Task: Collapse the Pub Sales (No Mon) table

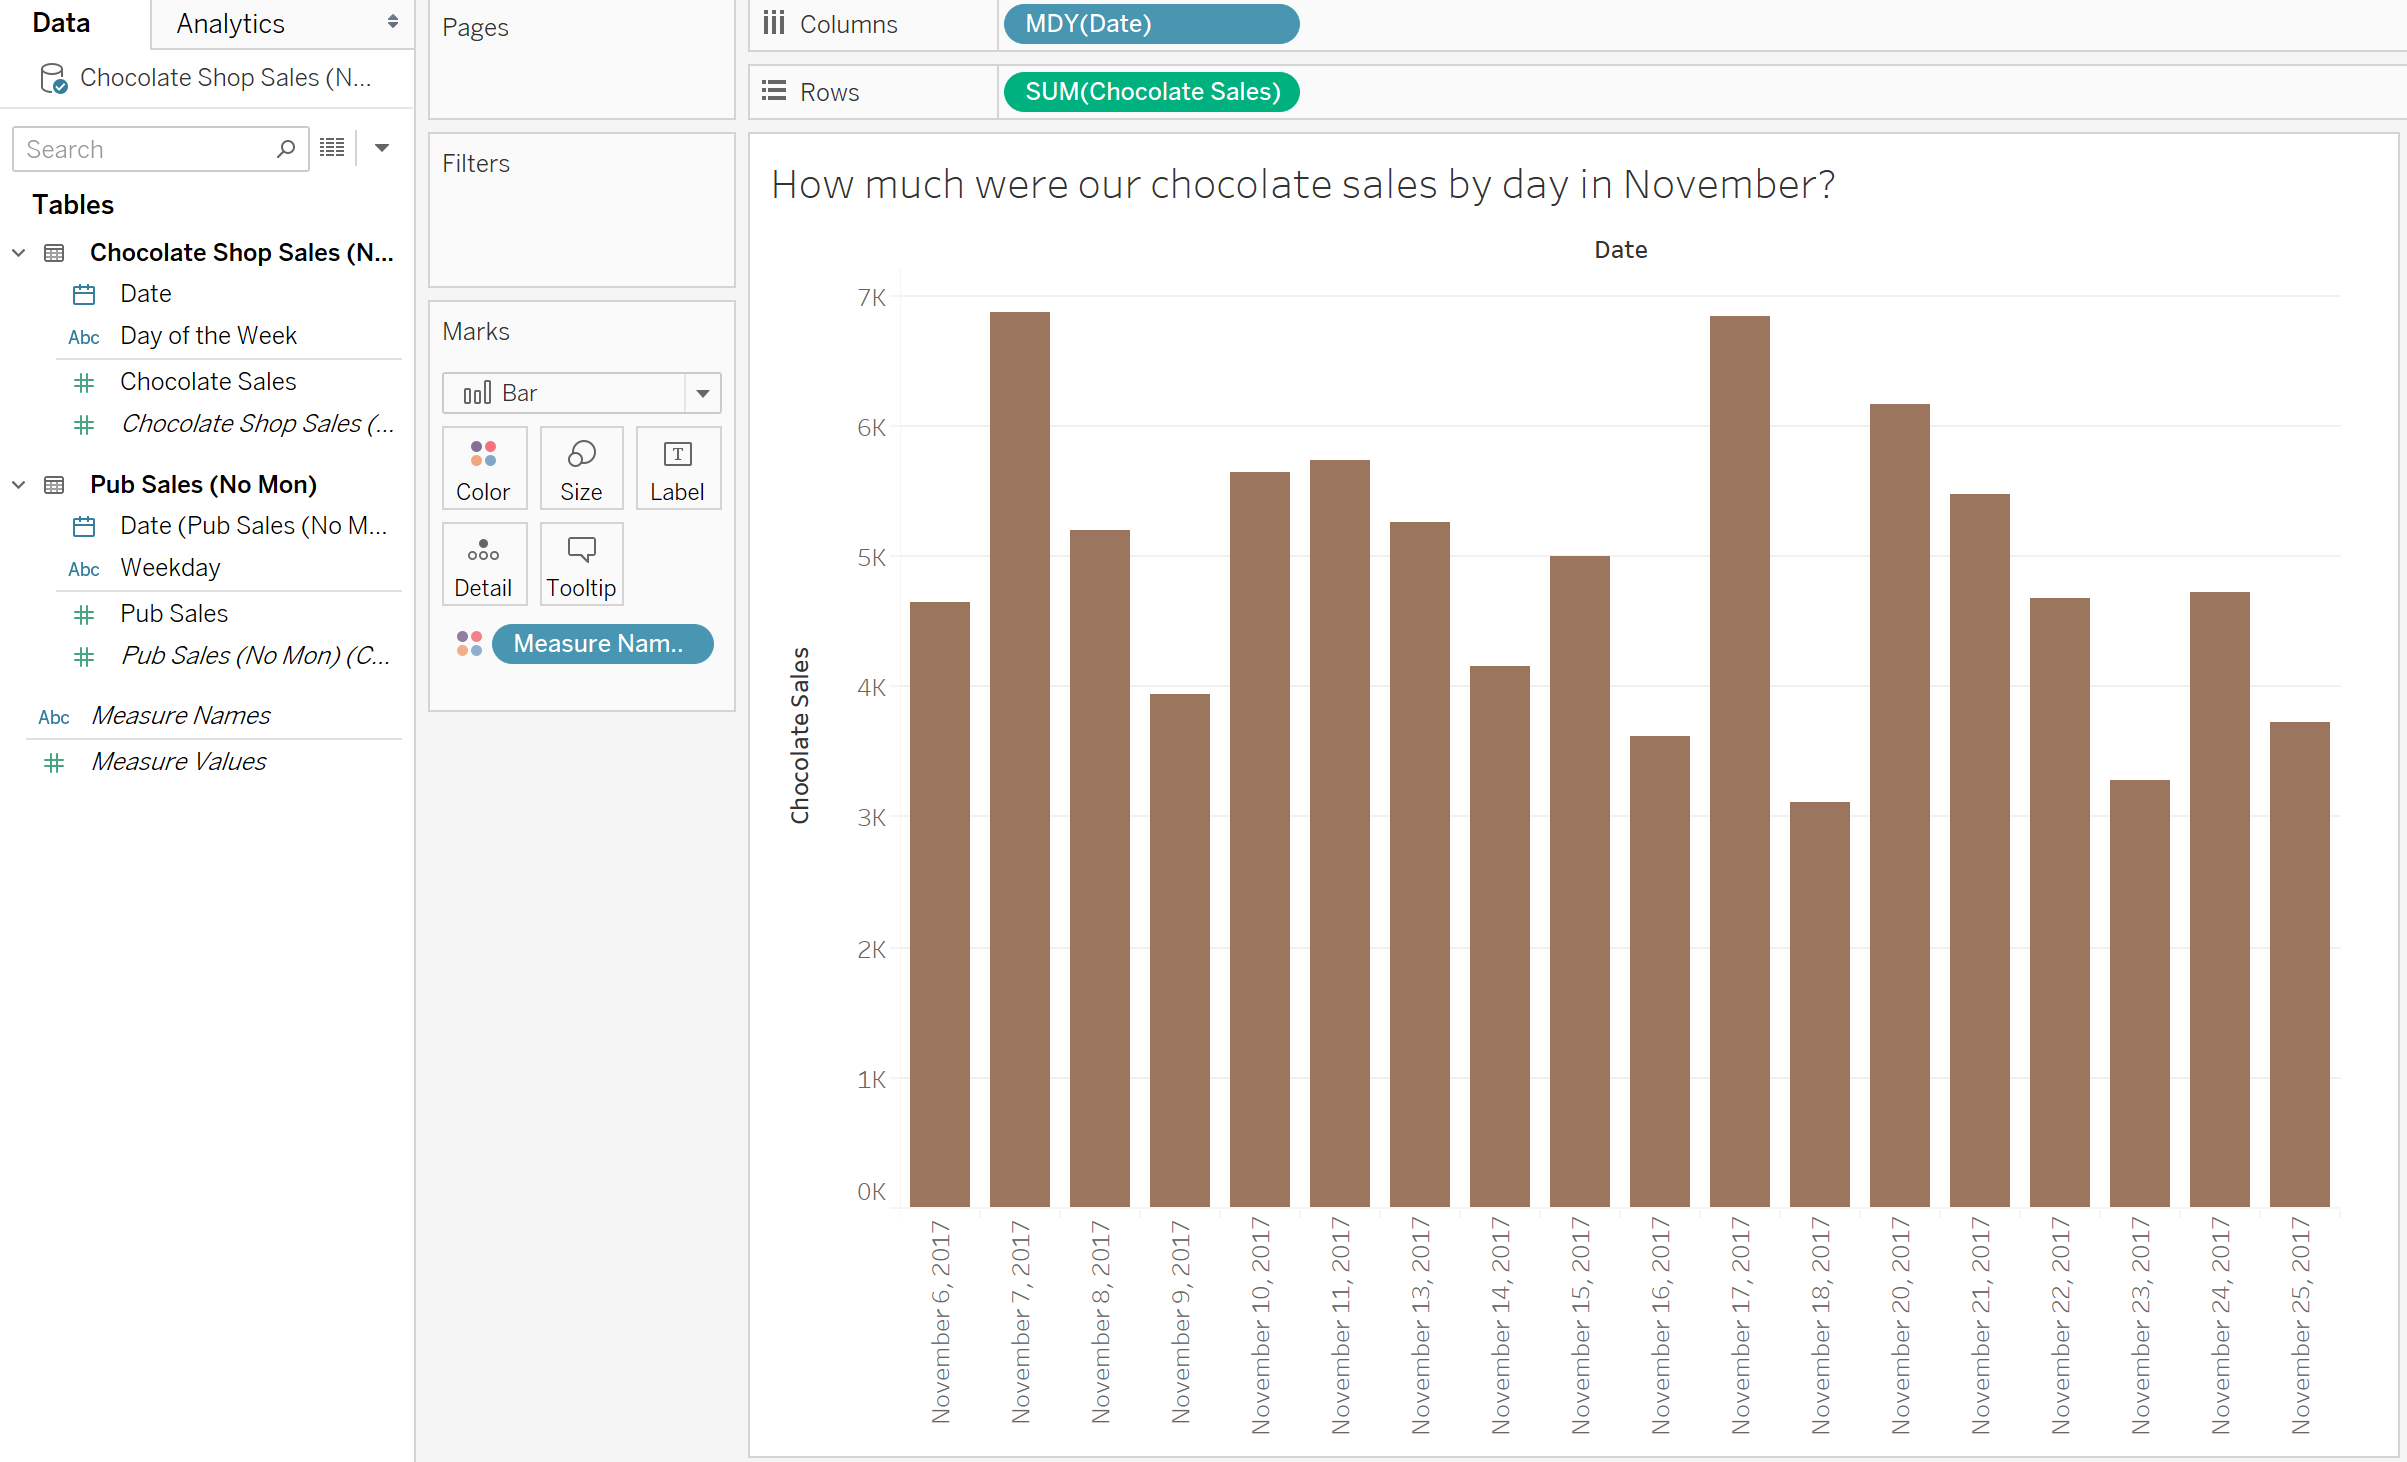Action: 18,485
